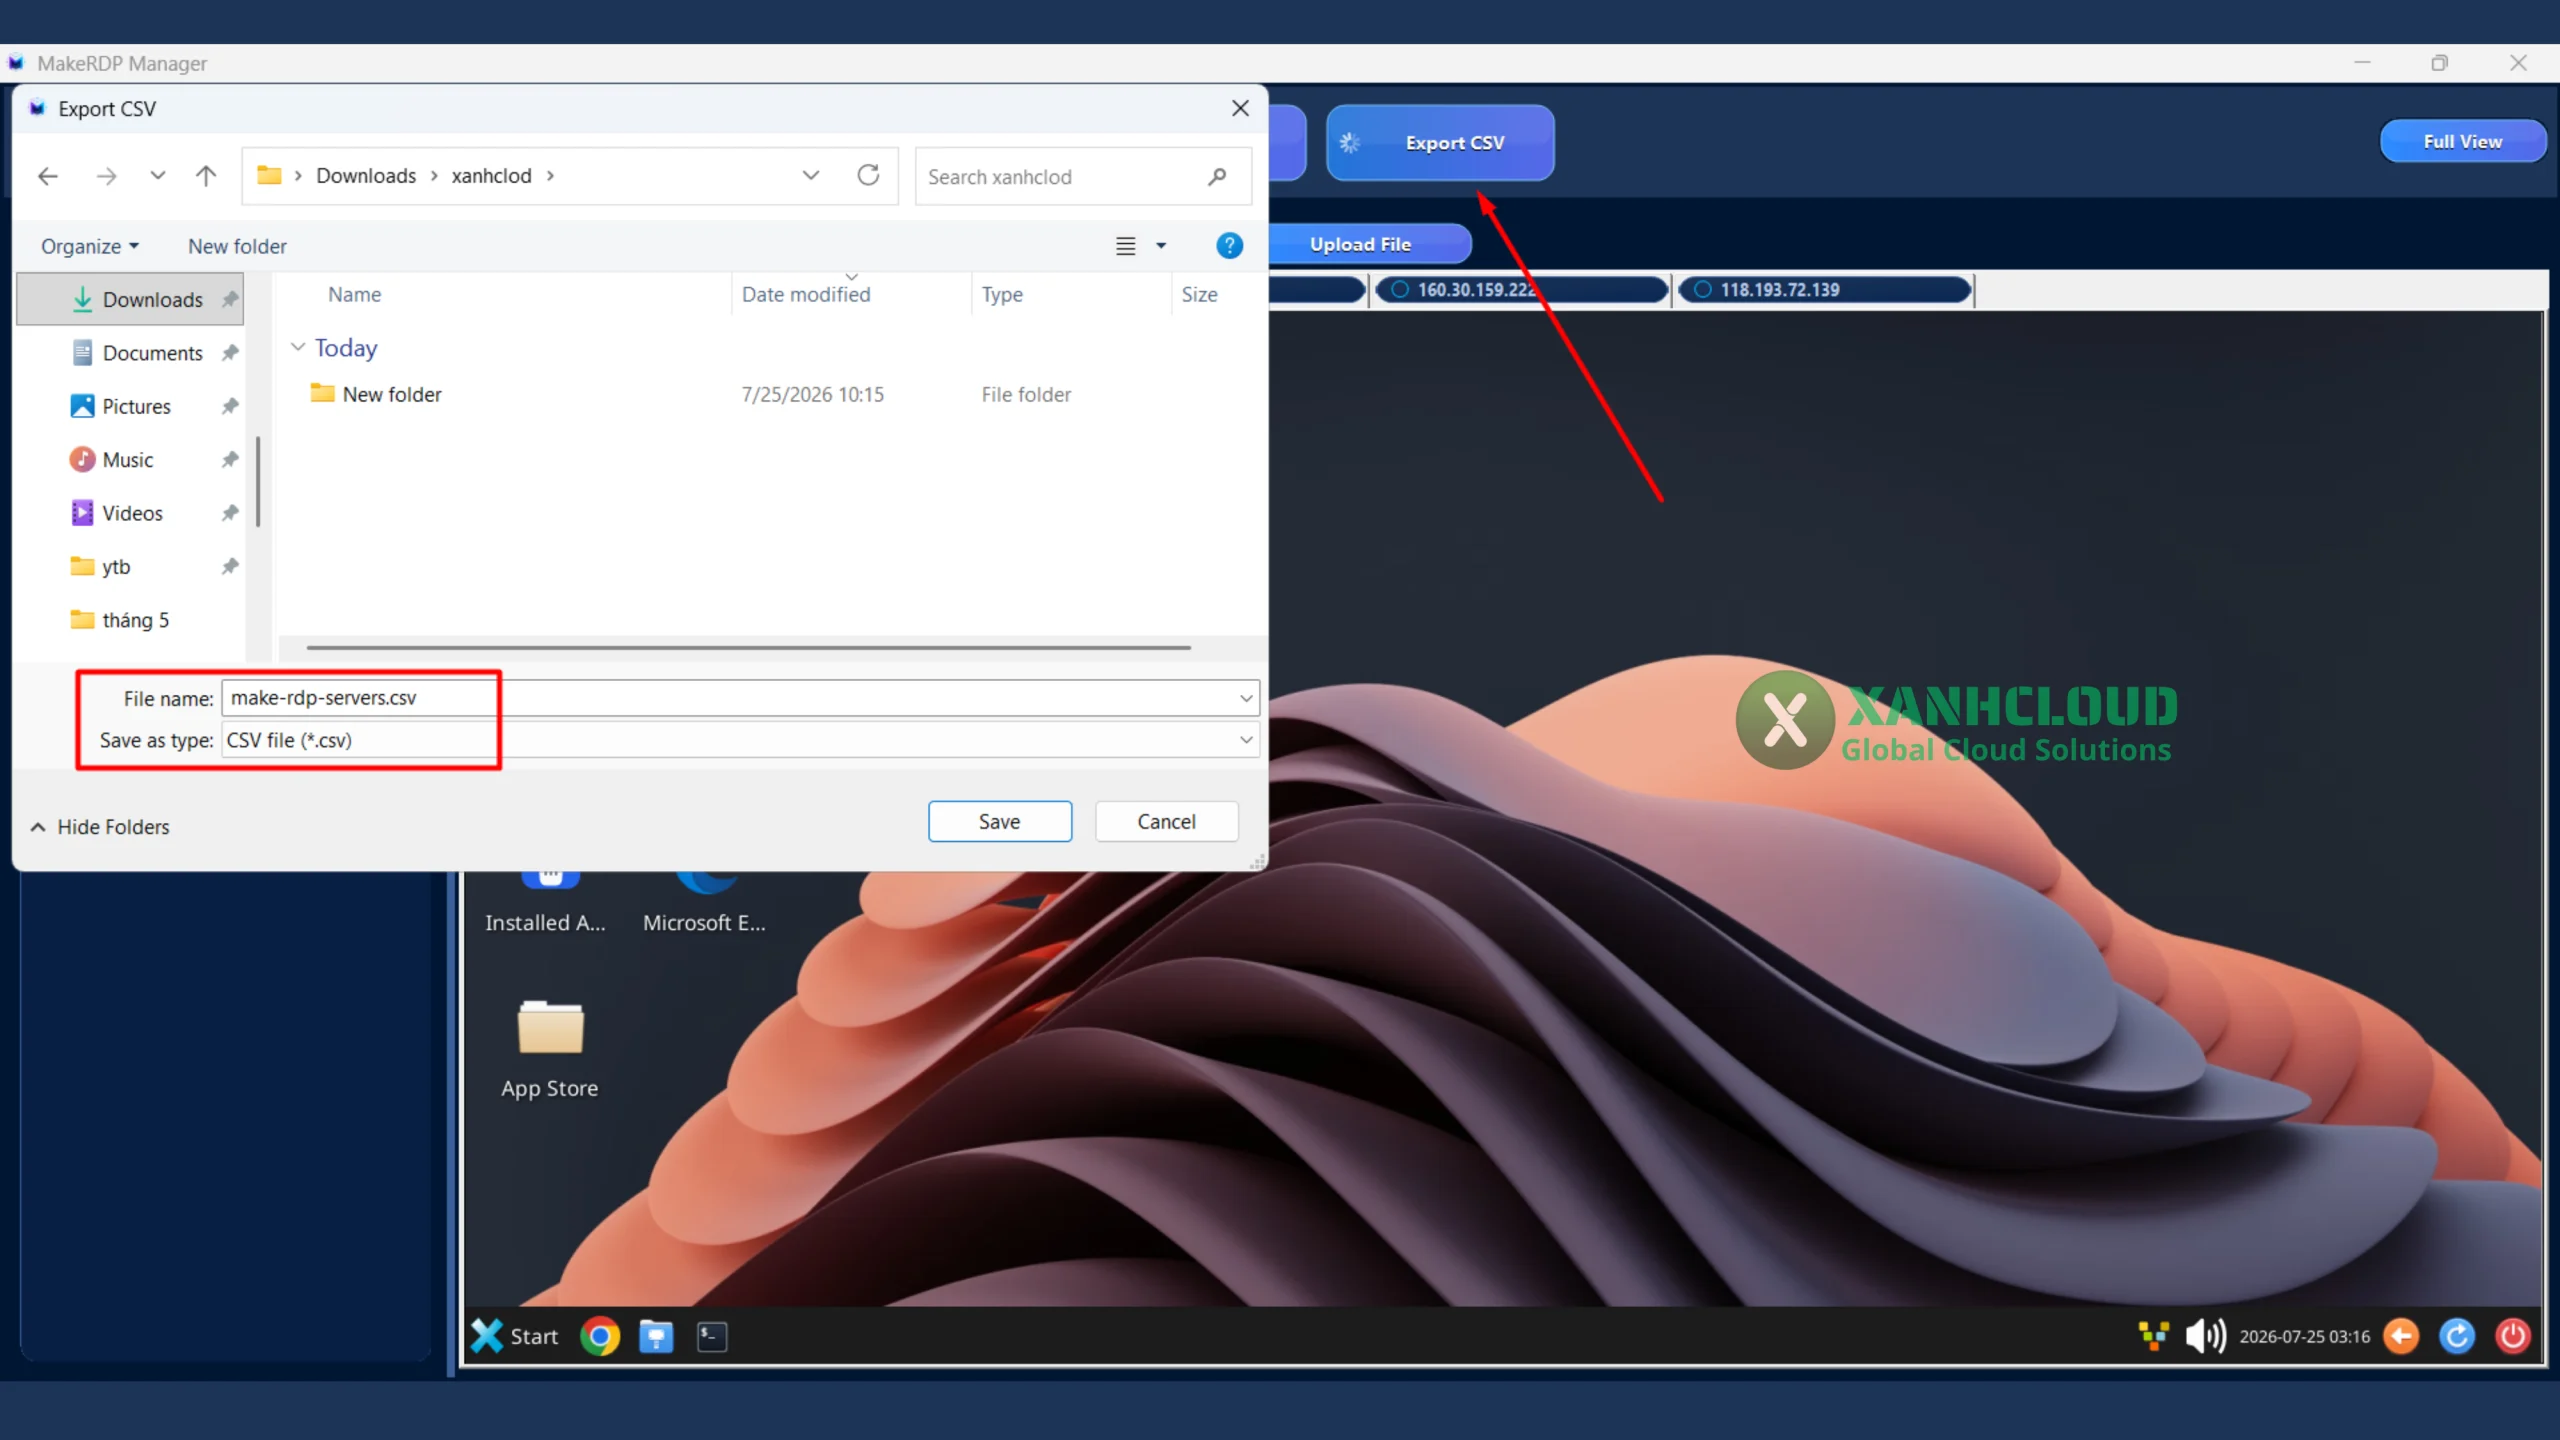The image size is (2560, 1440).
Task: Collapse with Hide Folders
Action: 100,827
